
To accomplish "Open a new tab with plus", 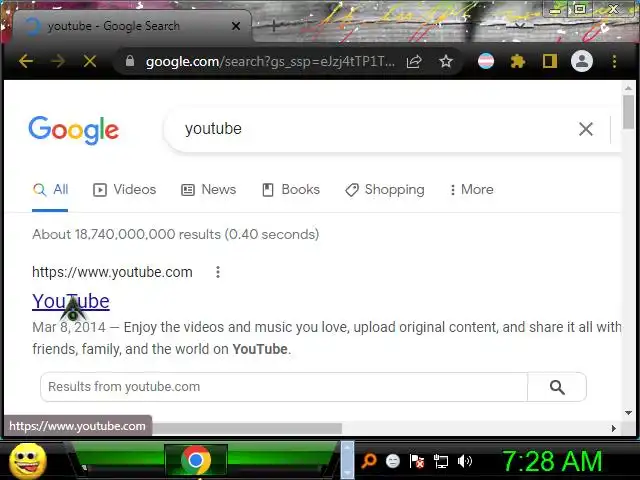I will (x=274, y=26).
